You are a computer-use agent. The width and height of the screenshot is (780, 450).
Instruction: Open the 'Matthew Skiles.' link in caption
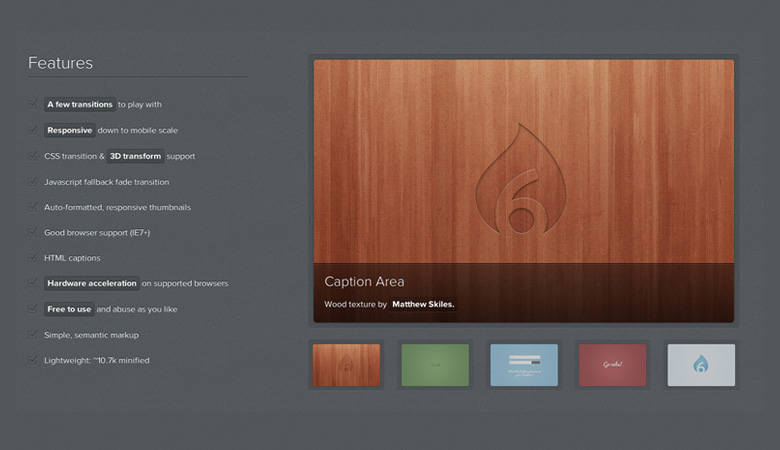click(423, 304)
